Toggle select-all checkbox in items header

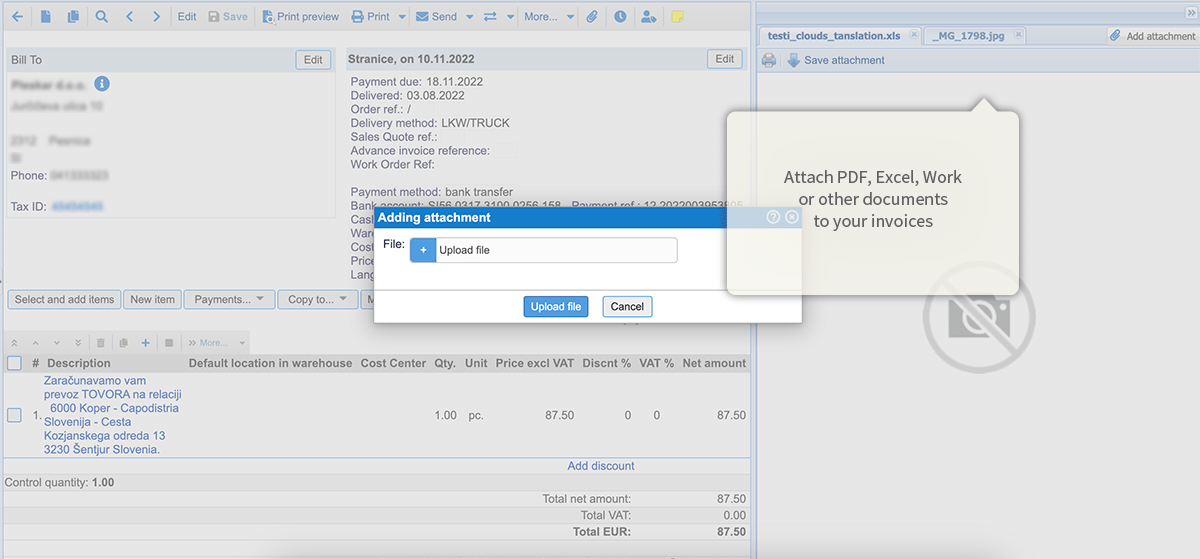[x=15, y=363]
